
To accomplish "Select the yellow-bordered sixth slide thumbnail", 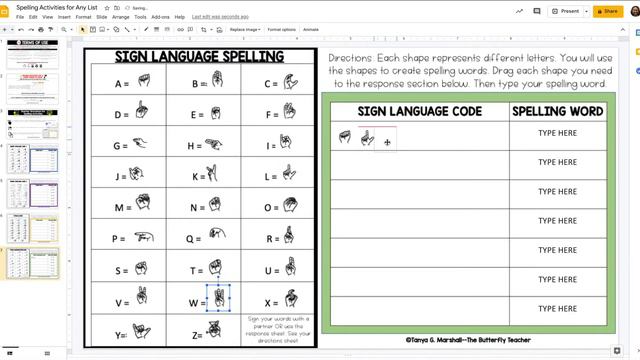I will (33, 229).
